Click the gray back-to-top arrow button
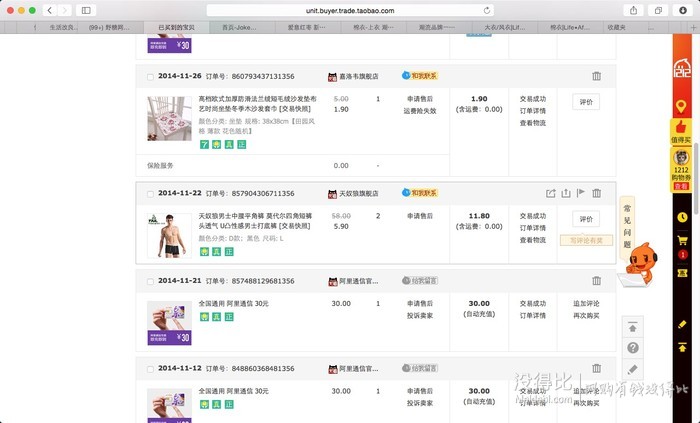This screenshot has height=423, width=700. pos(633,327)
